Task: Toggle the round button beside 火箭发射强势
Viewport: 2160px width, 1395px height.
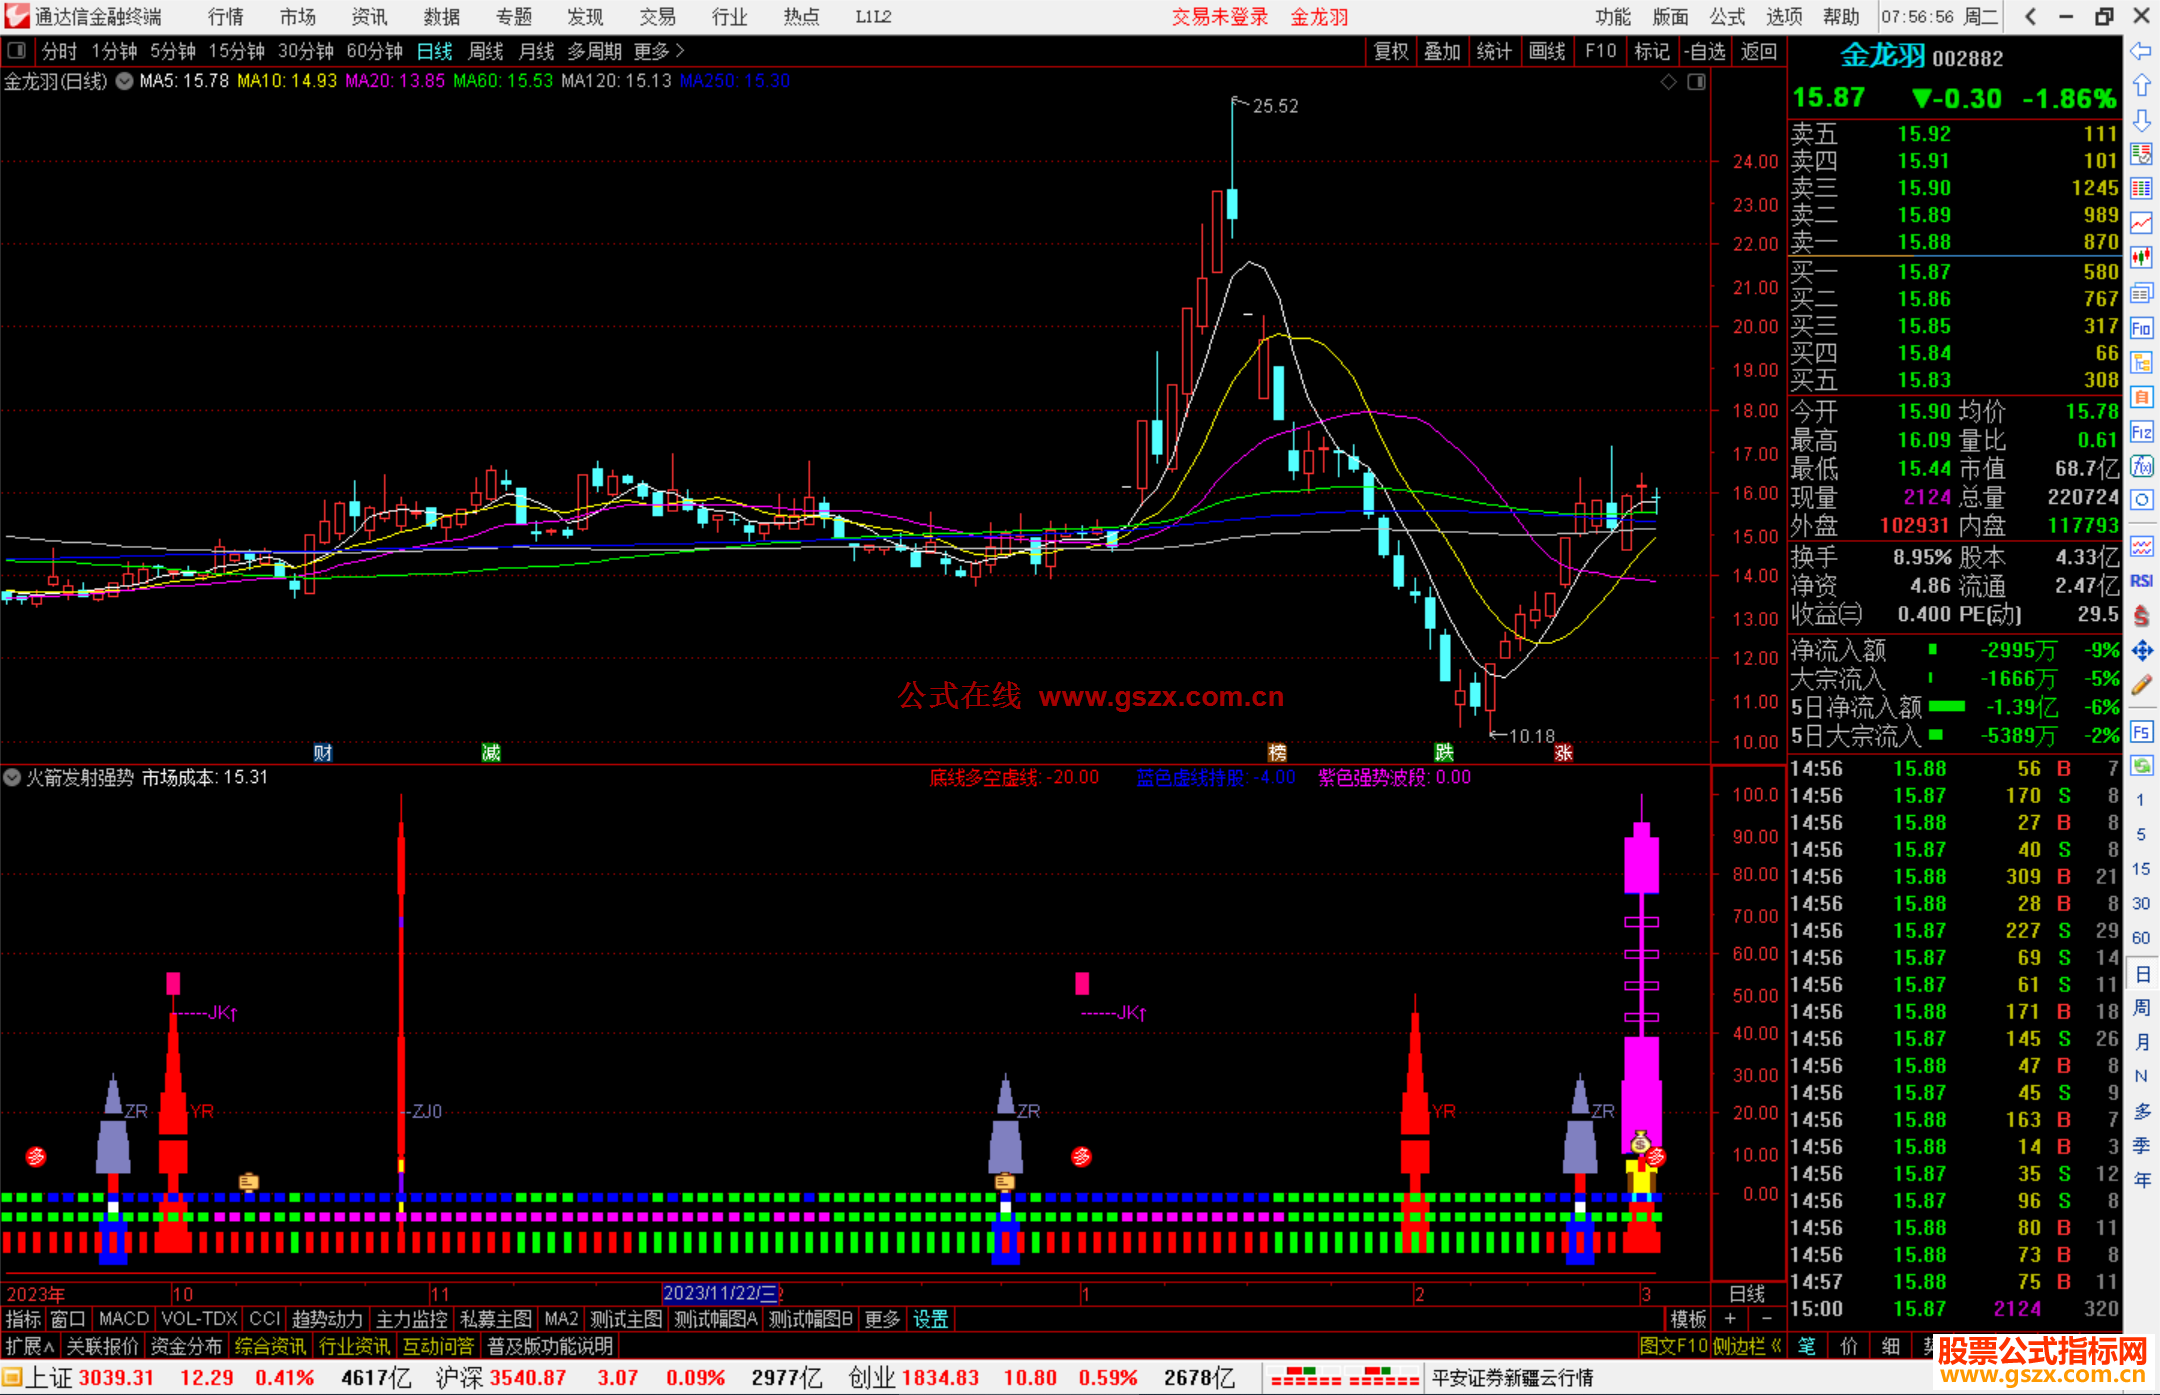Action: (12, 777)
